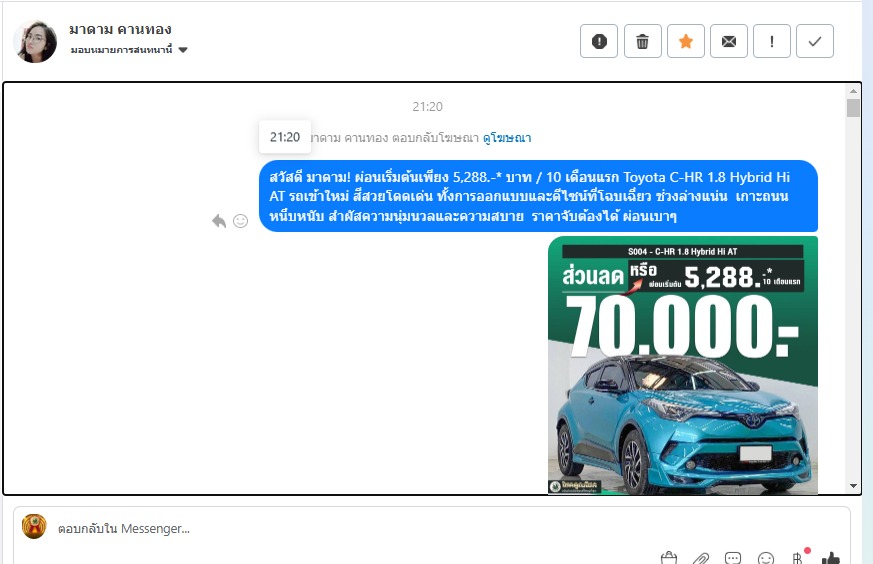
Task: Mark conversation unread via envelope icon
Action: (729, 41)
